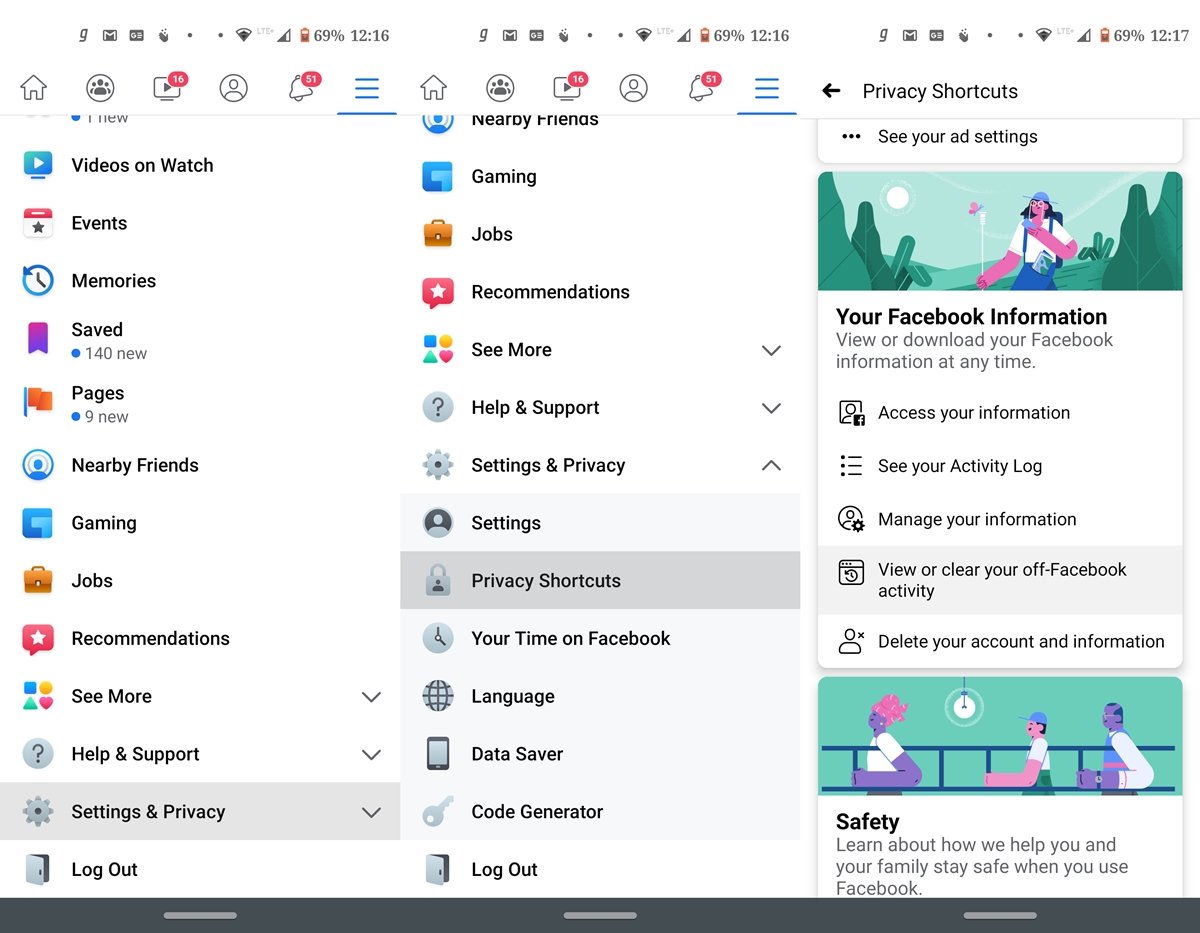This screenshot has width=1200, height=933.
Task: Open Settings under Settings & Privacy
Action: (600, 523)
